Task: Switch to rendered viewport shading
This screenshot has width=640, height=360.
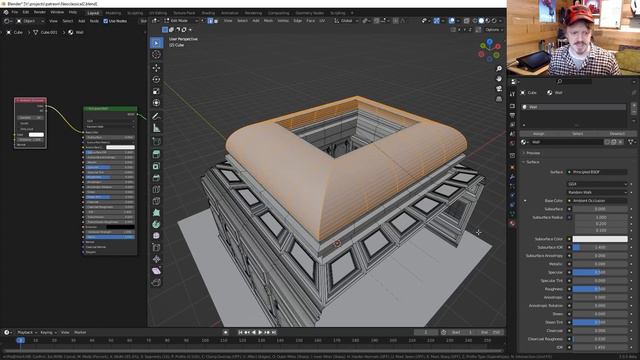Action: coord(494,21)
